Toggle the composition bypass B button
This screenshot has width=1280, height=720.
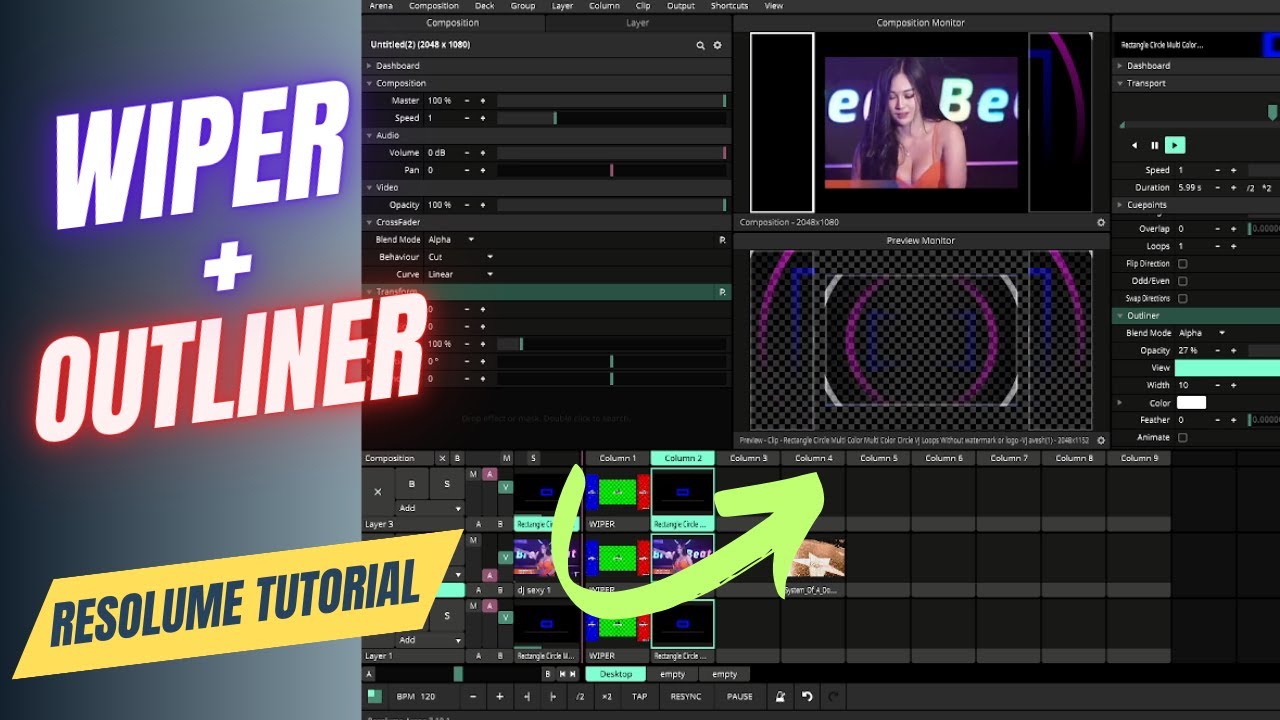(x=457, y=458)
